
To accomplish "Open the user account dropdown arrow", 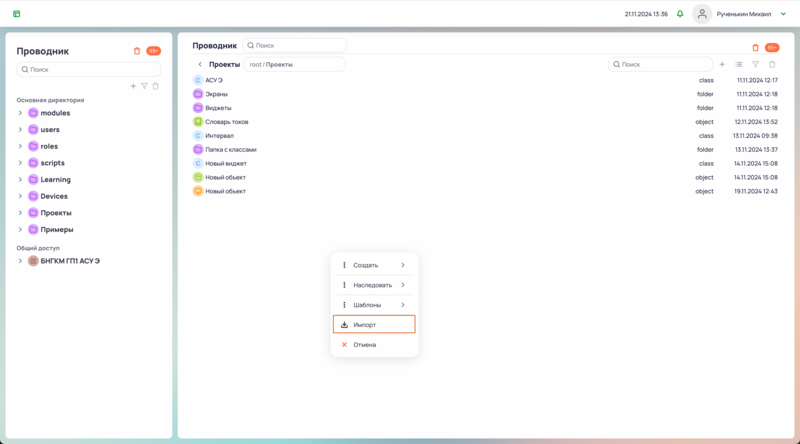I will tap(783, 14).
